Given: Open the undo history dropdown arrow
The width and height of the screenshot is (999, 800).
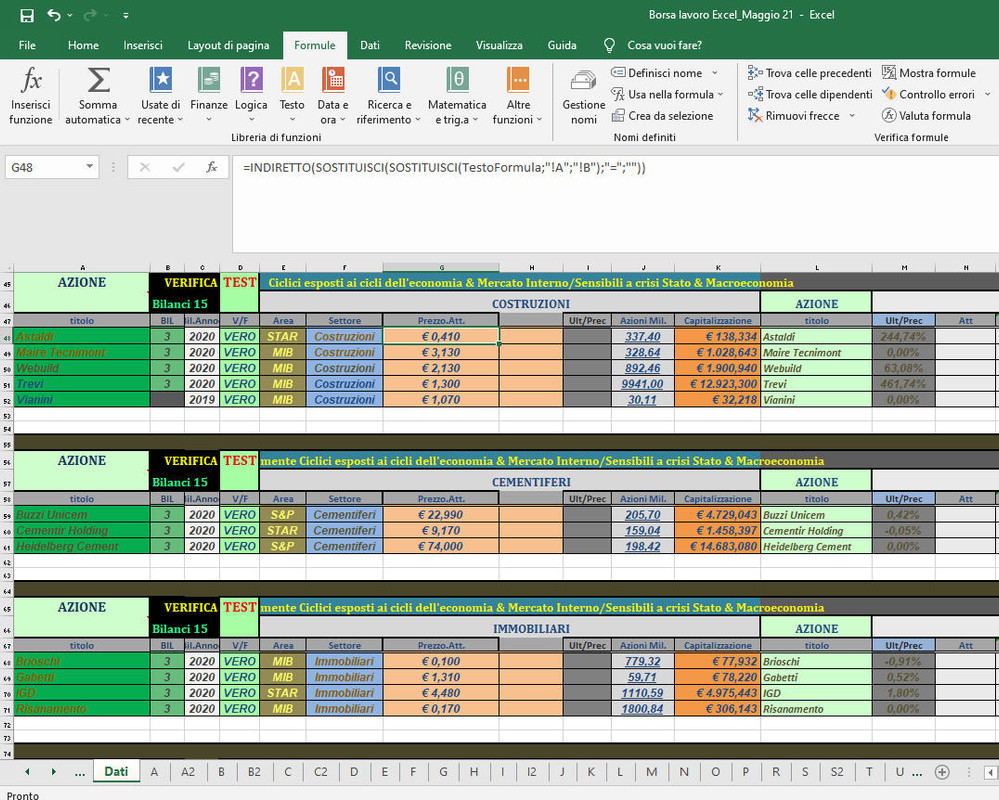Looking at the screenshot, I should pos(69,15).
